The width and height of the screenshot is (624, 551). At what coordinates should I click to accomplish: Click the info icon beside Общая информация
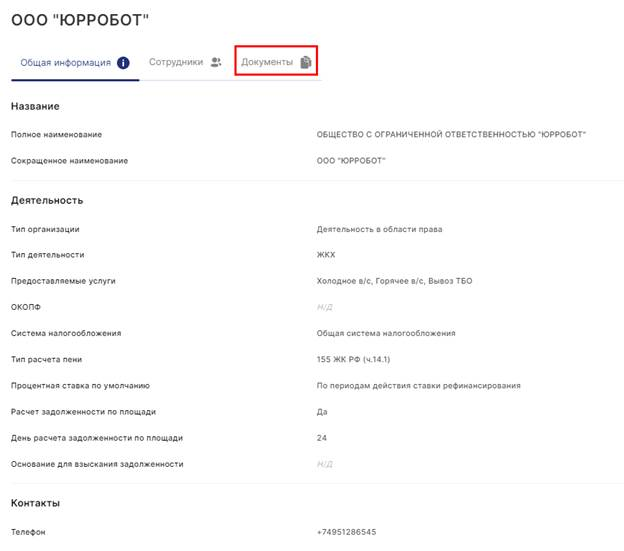point(124,62)
